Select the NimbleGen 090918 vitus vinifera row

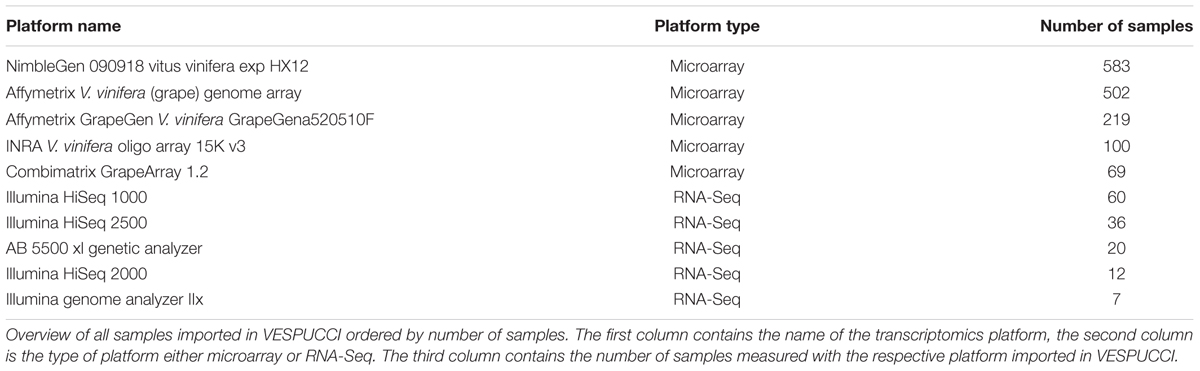coord(600,68)
